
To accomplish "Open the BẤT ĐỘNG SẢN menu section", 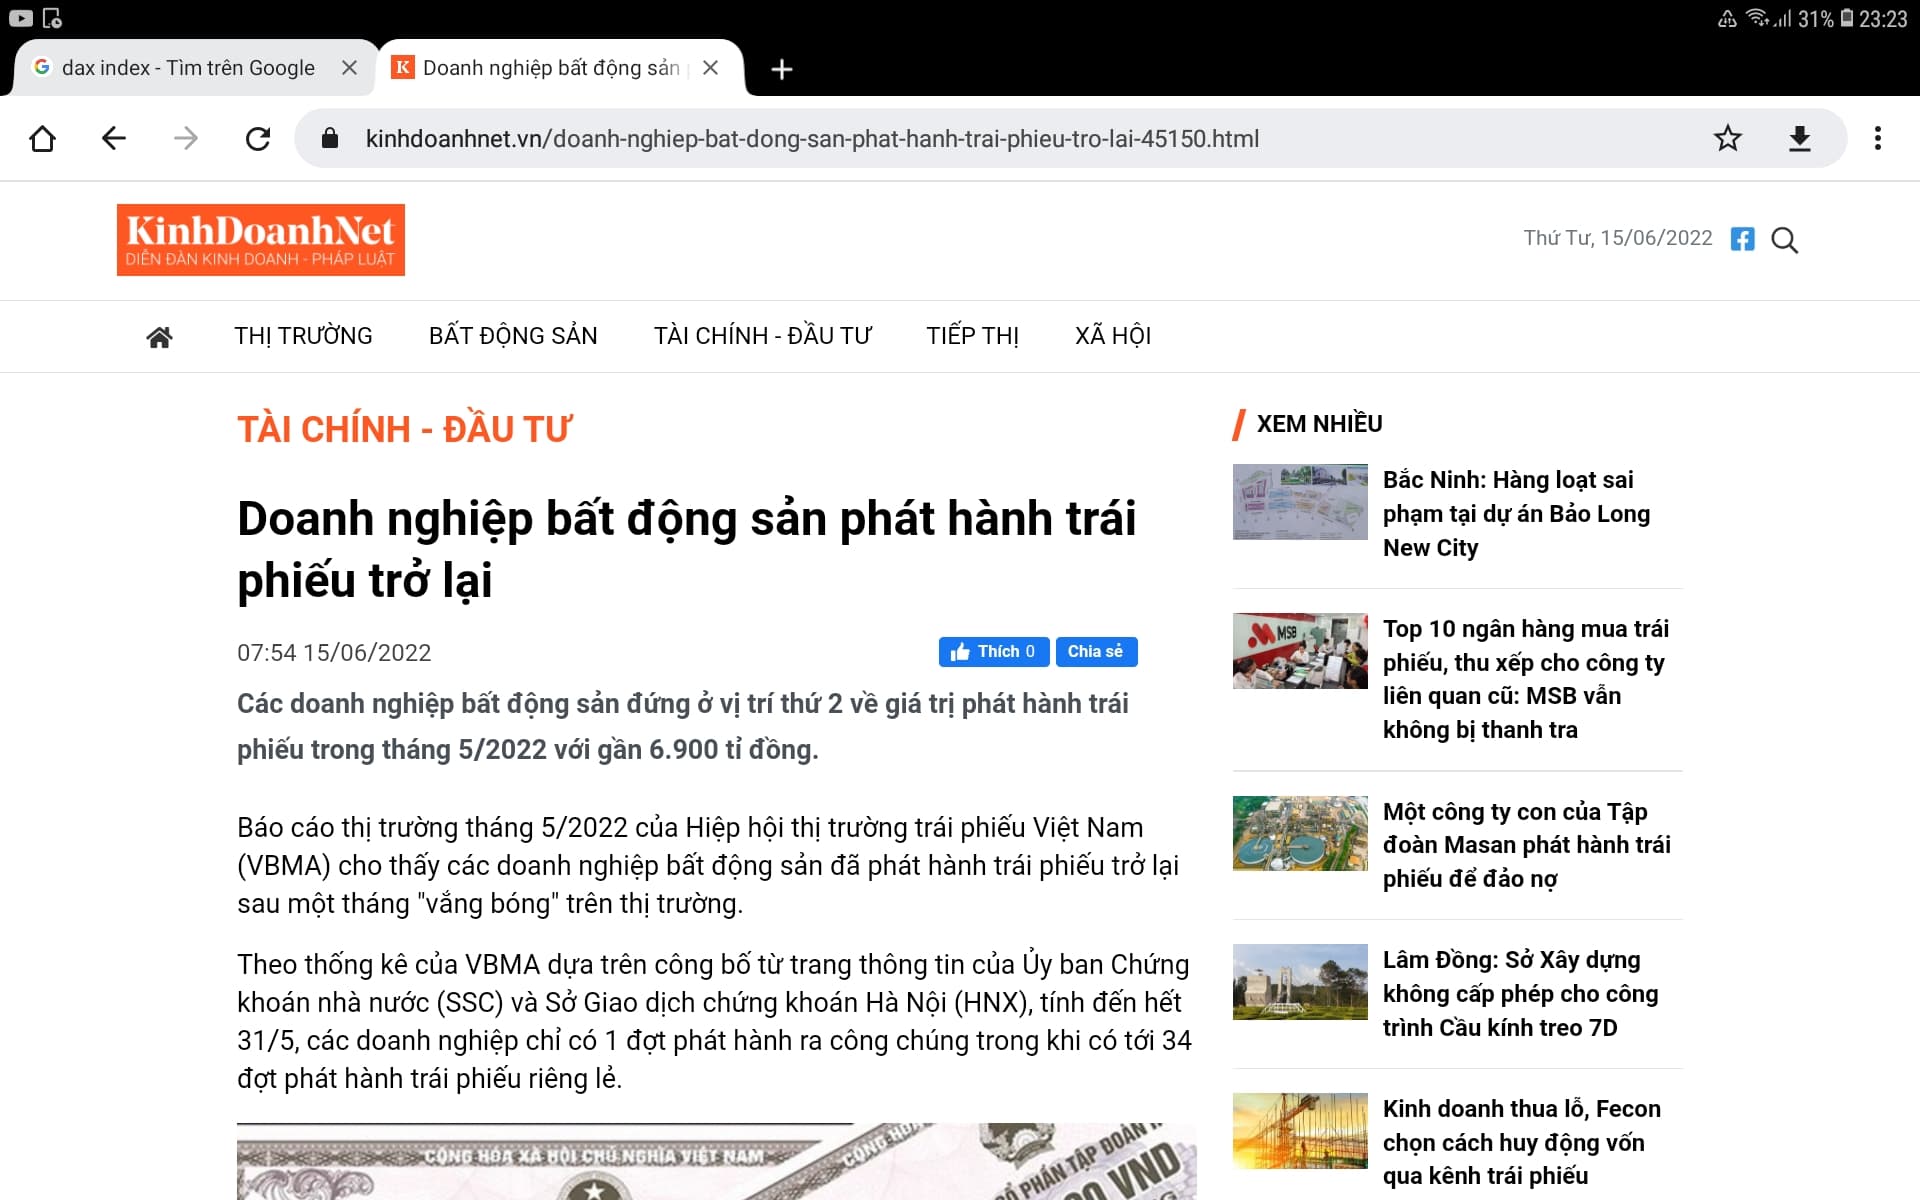I will click(513, 336).
